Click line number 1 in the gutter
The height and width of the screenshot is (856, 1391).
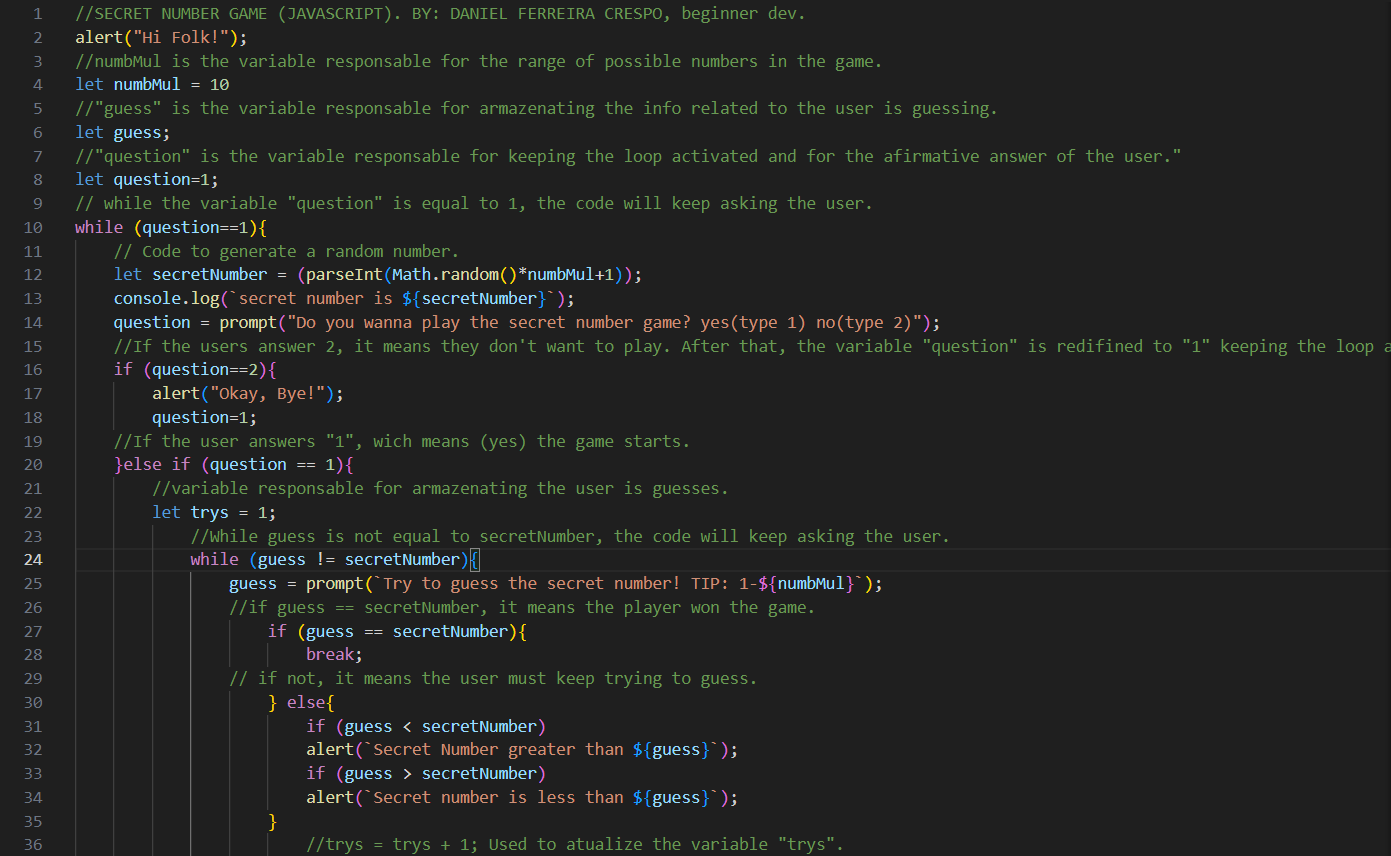pyautogui.click(x=38, y=14)
